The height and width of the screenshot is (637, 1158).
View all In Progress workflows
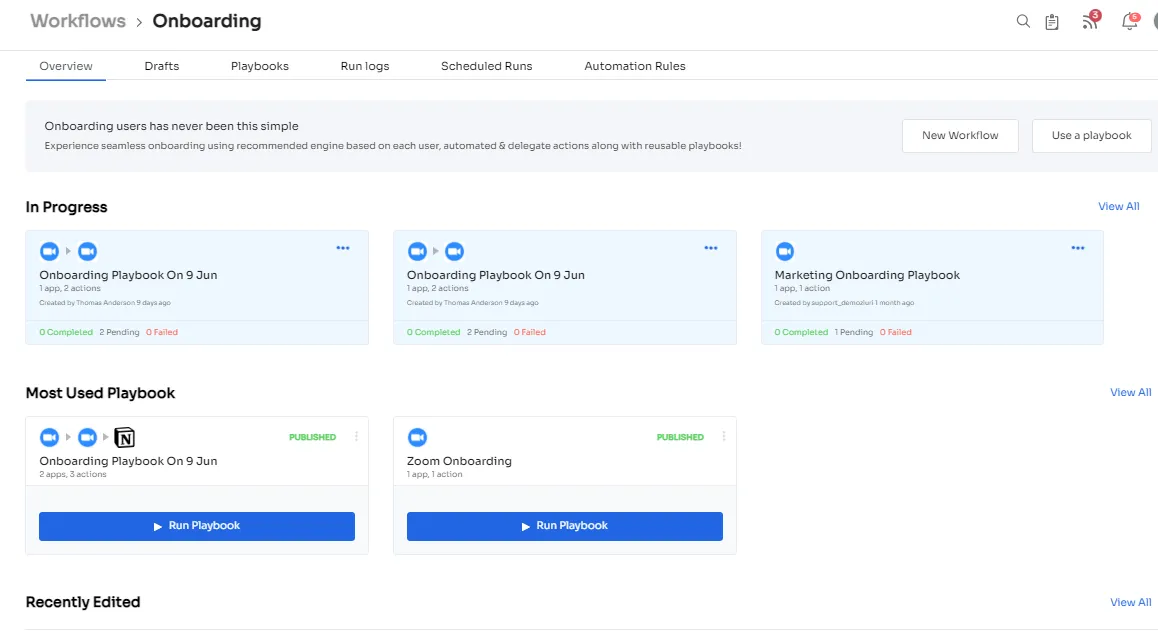tap(1118, 207)
